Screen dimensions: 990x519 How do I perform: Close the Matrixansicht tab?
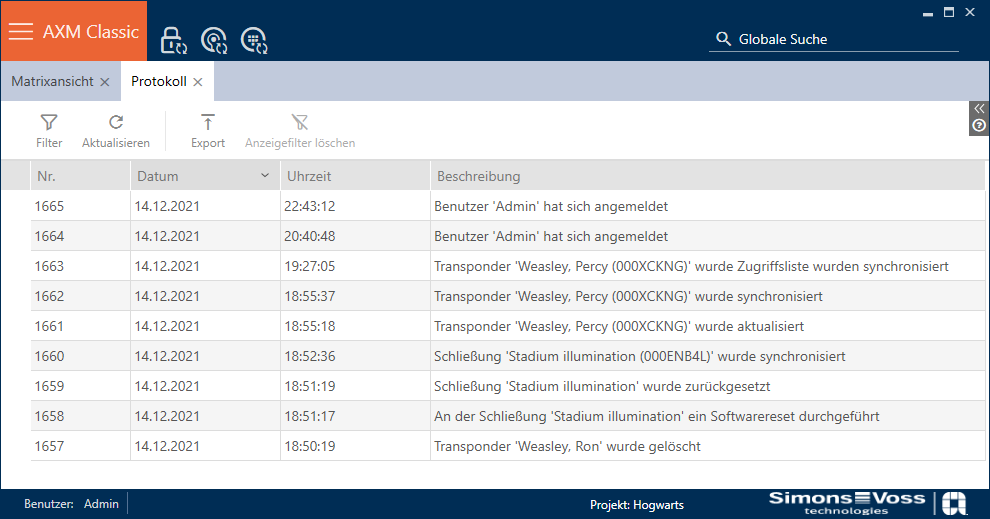[x=105, y=82]
